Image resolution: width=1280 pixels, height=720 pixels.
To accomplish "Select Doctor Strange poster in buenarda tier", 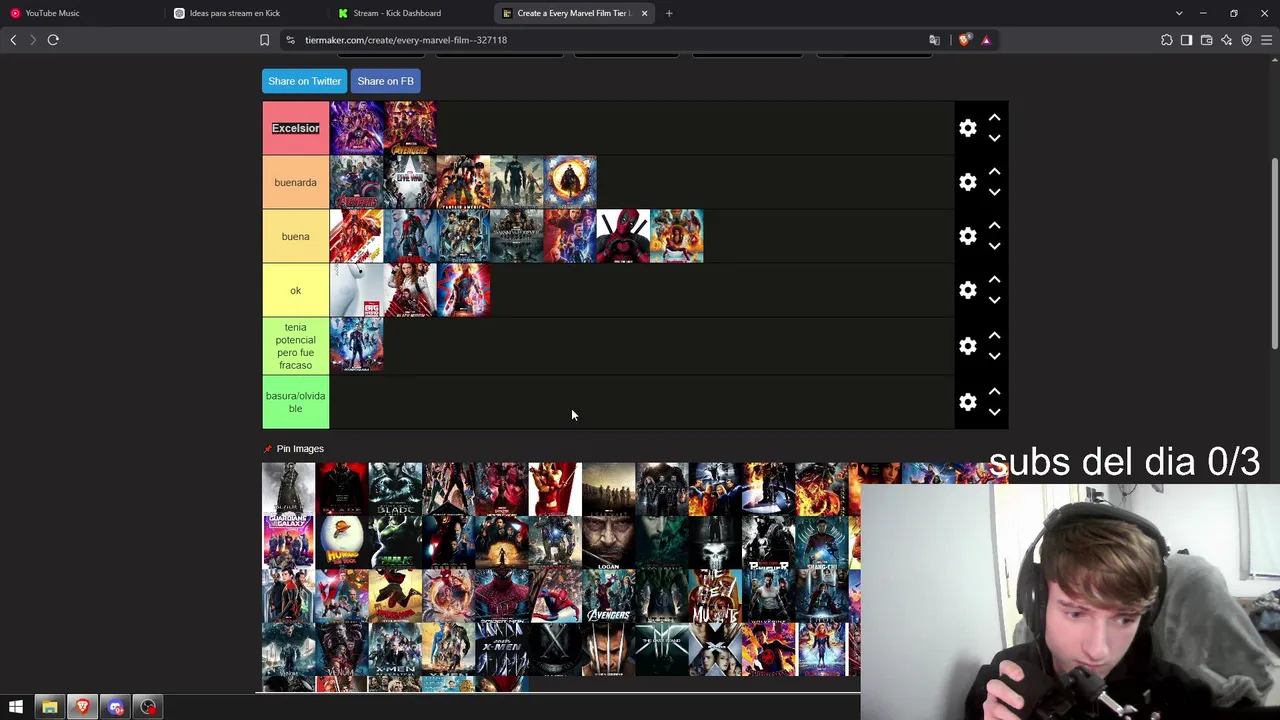I will 570,182.
